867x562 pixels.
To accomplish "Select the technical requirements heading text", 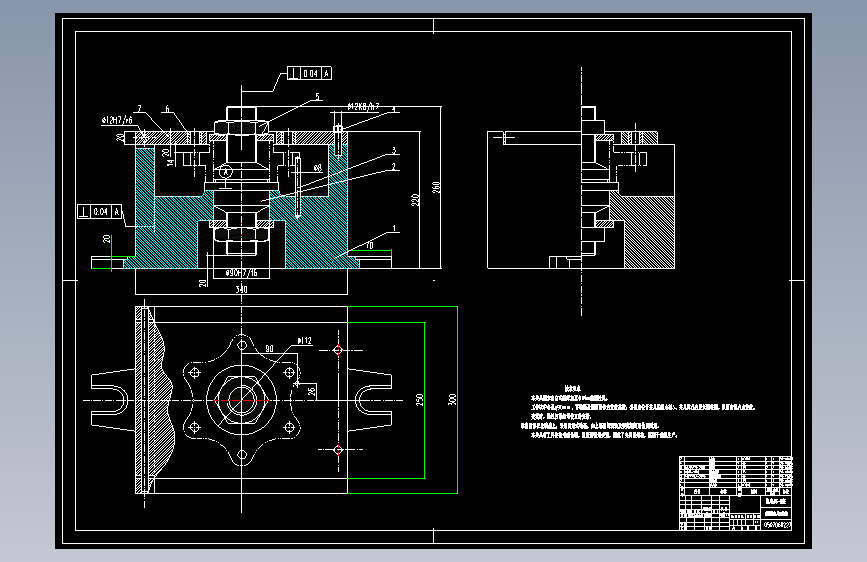I will [x=572, y=389].
